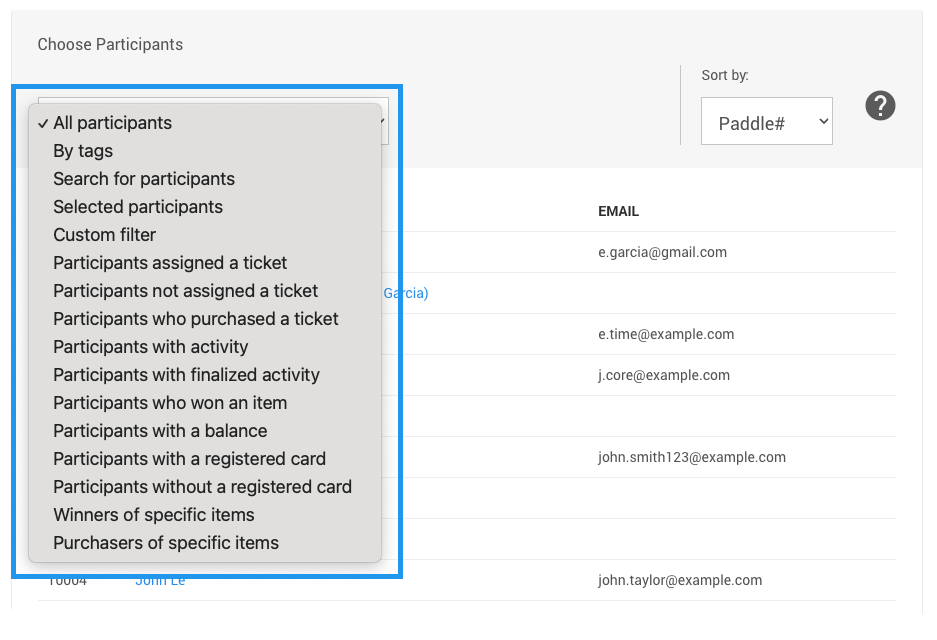Select All participants option
Screen dimensions: 937x640
[112, 123]
